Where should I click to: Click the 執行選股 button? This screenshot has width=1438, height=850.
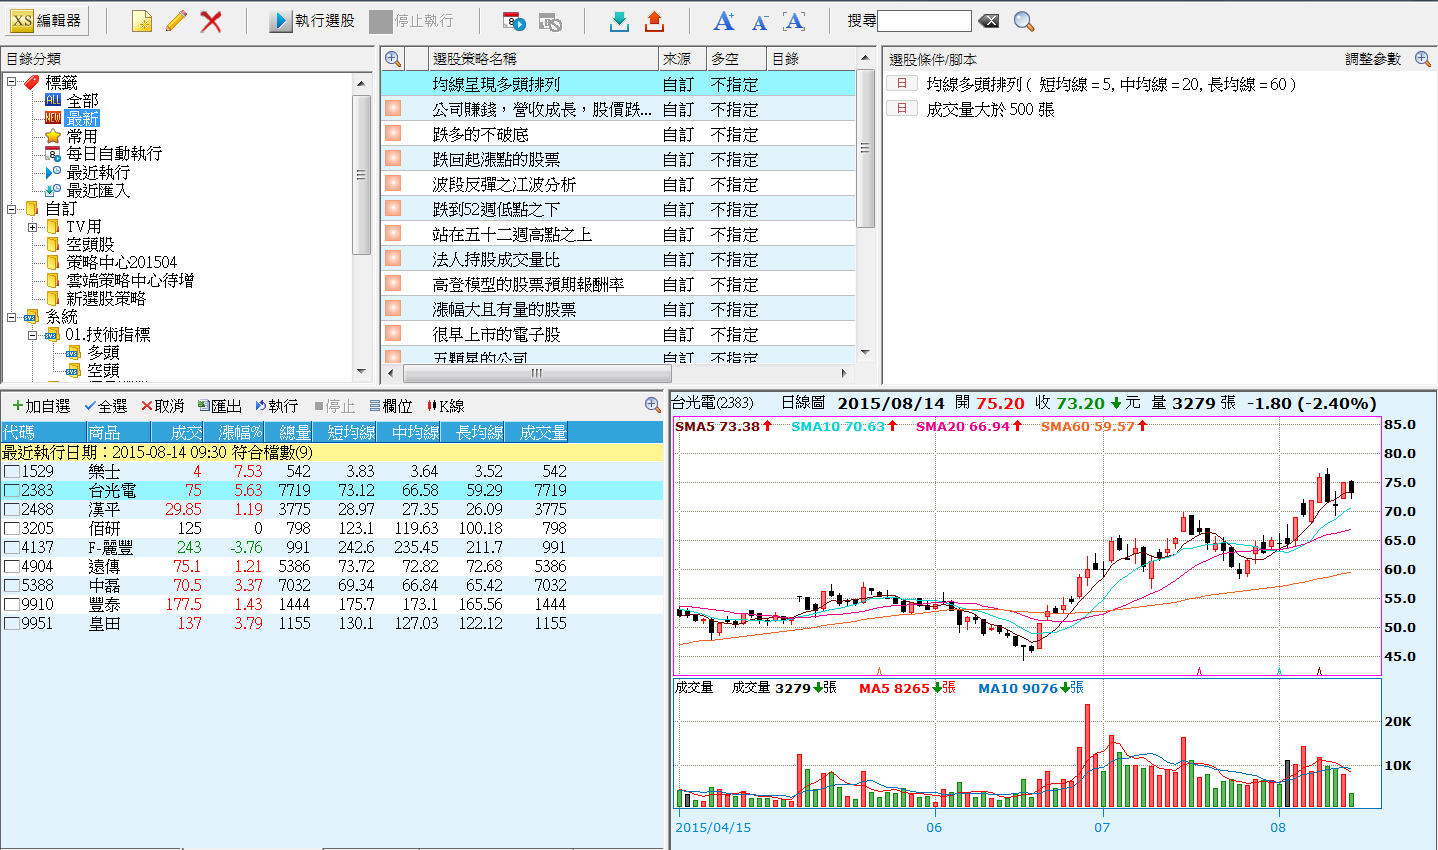312,21
